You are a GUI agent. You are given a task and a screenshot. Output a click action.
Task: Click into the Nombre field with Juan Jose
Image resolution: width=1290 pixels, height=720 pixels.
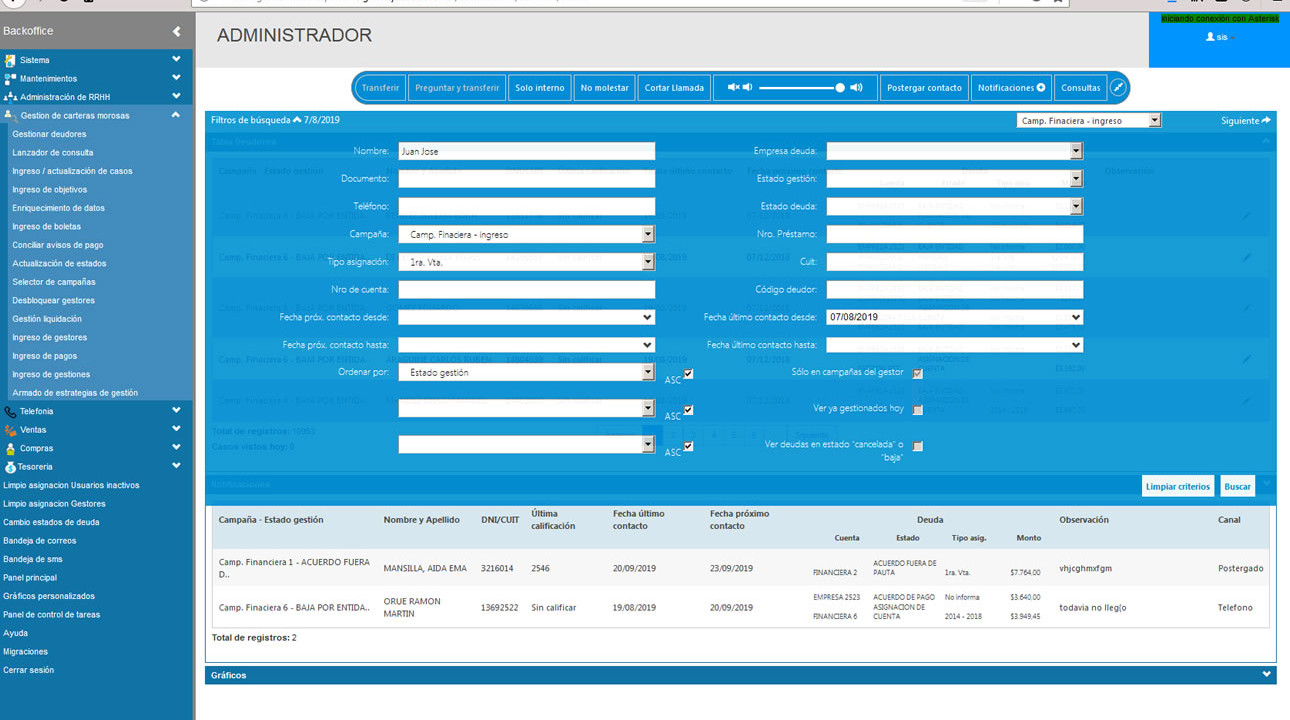527,151
